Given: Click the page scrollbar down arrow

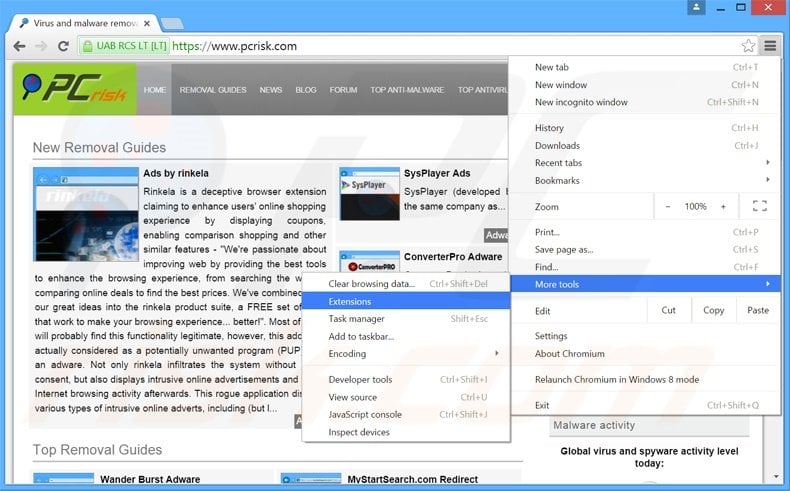Looking at the screenshot, I should tap(776, 476).
